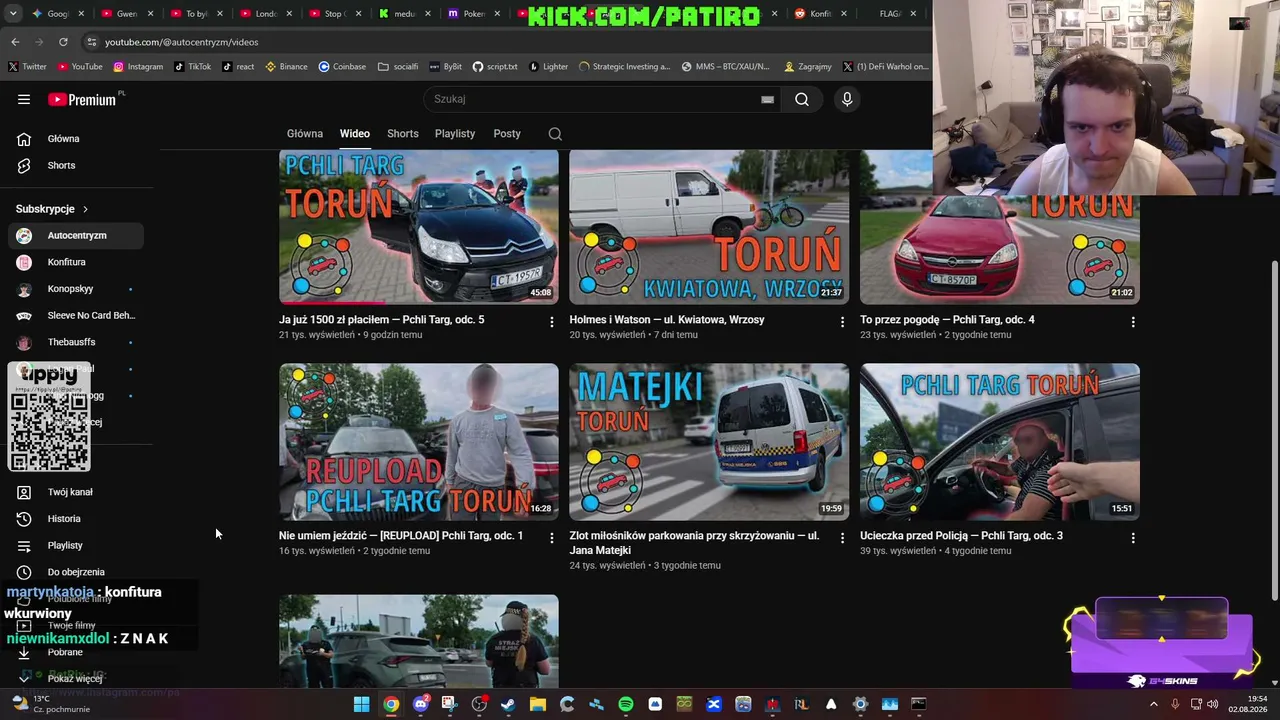
Task: Open Shorts in the left sidebar
Action: click(x=76, y=165)
